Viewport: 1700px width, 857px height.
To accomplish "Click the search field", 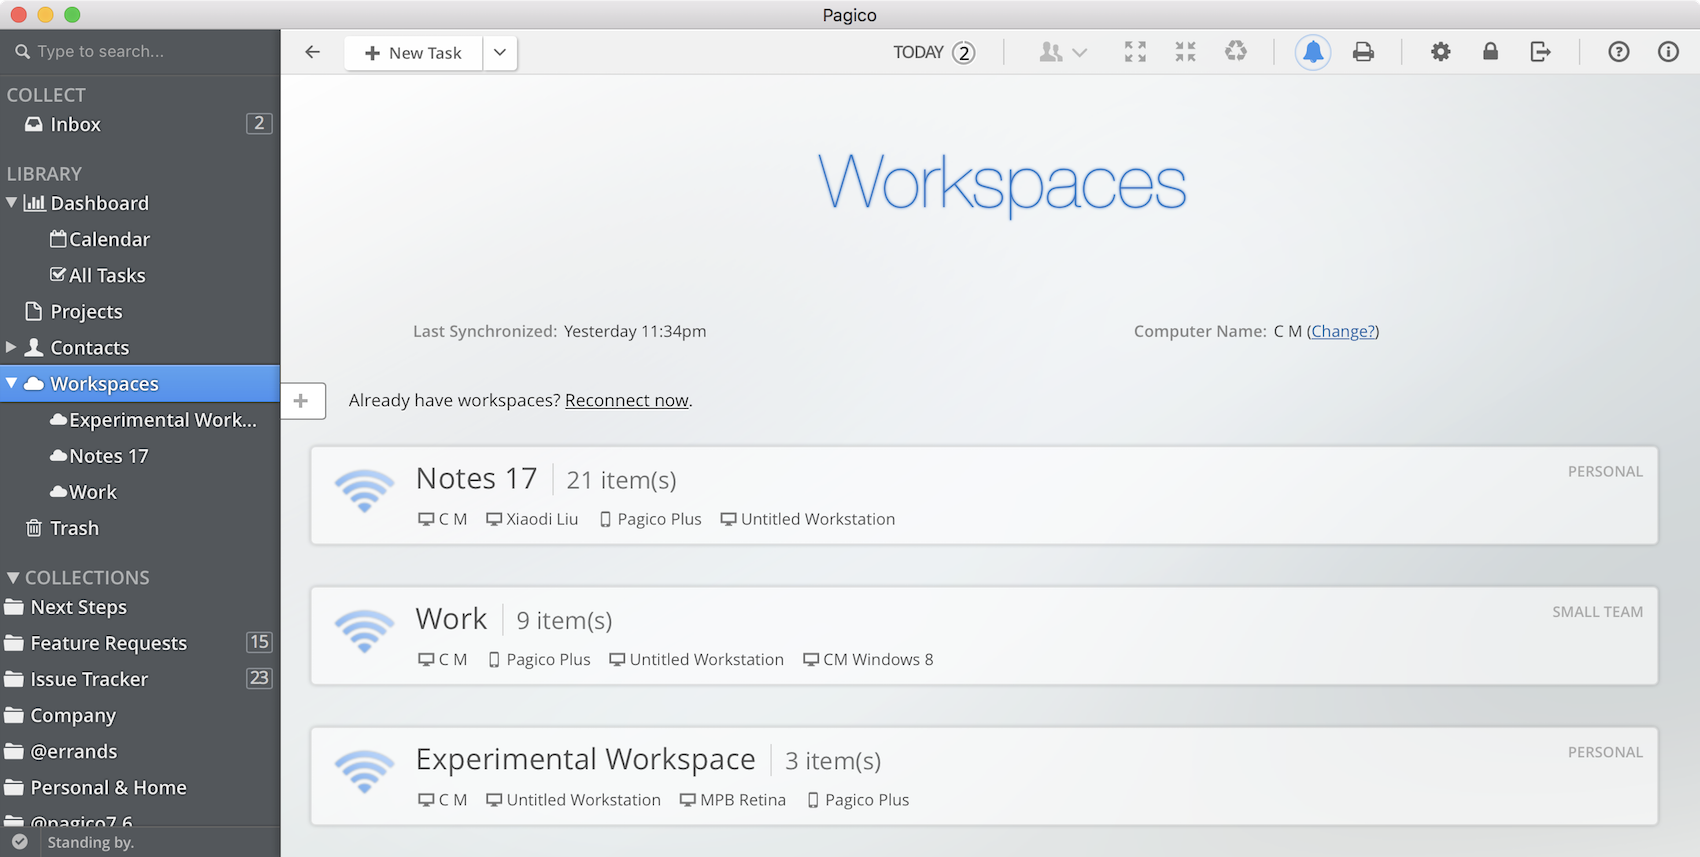I will coord(140,51).
